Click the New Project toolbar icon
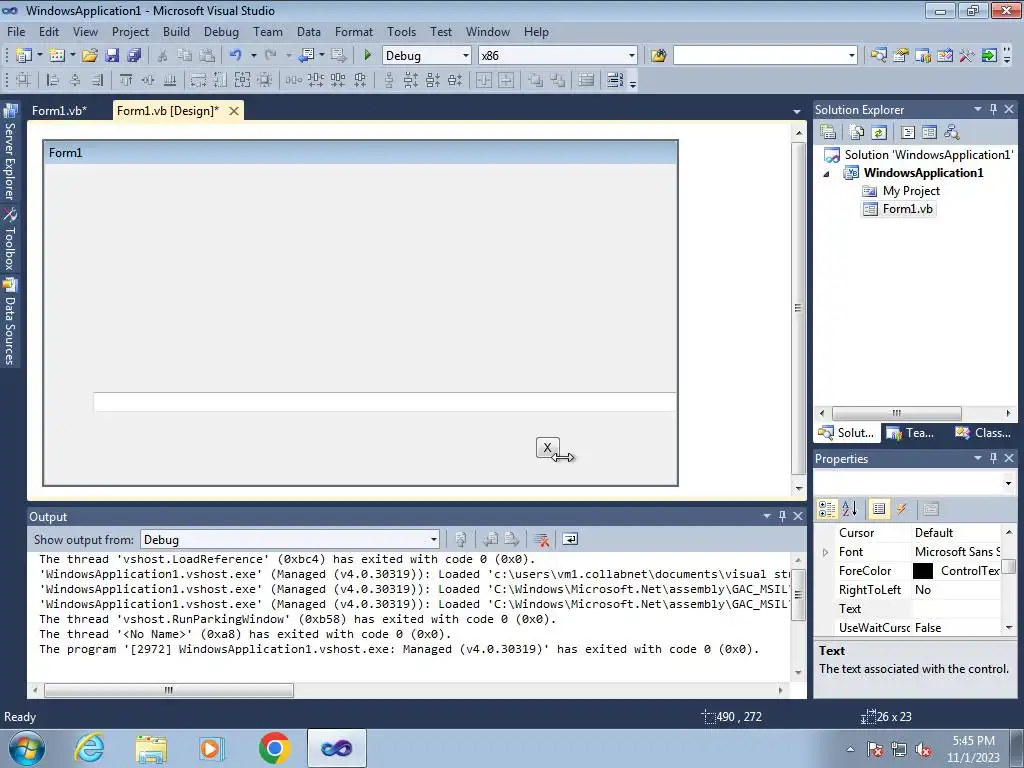This screenshot has width=1024, height=768. pyautogui.click(x=24, y=56)
